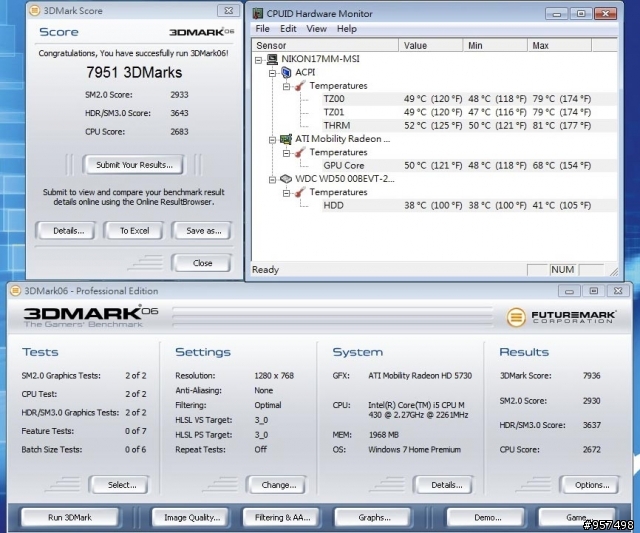Open the View menu in Hardware Monitor
Image resolution: width=640 pixels, height=533 pixels.
[x=316, y=29]
